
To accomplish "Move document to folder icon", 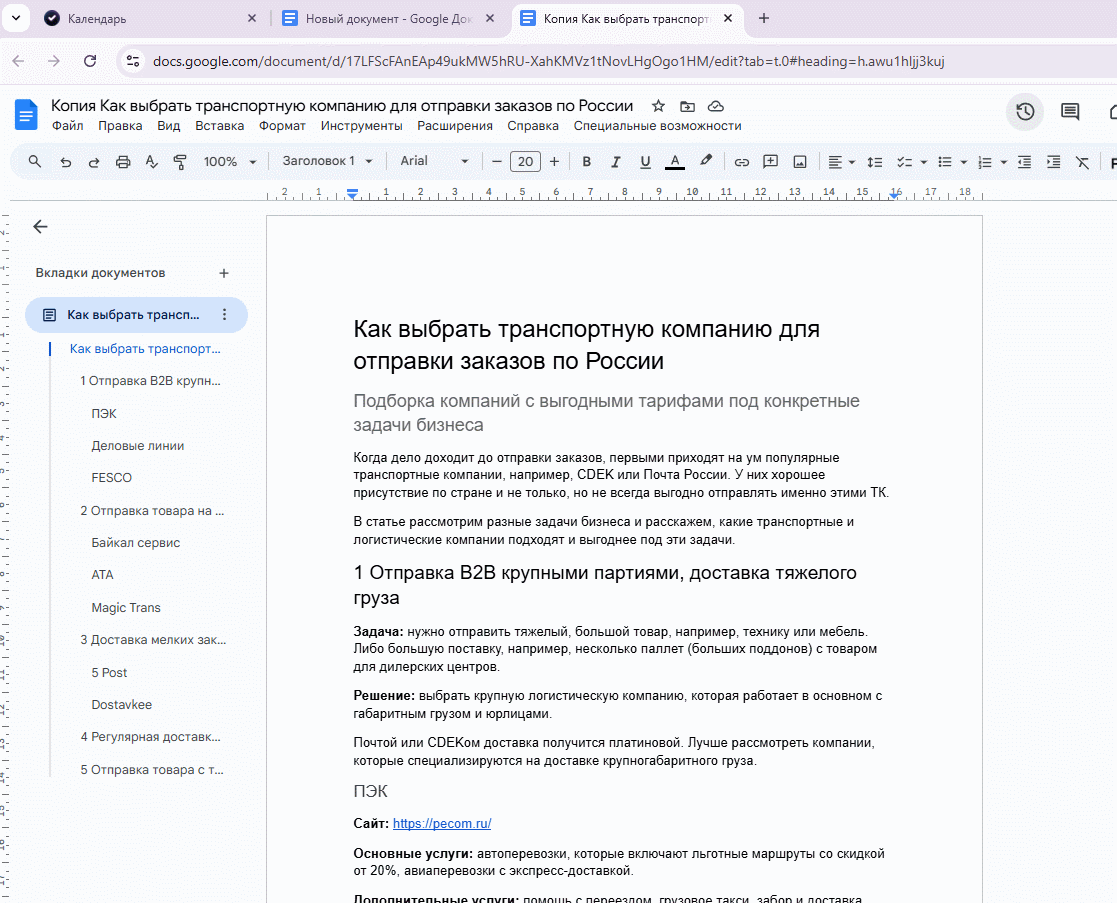I will (687, 106).
